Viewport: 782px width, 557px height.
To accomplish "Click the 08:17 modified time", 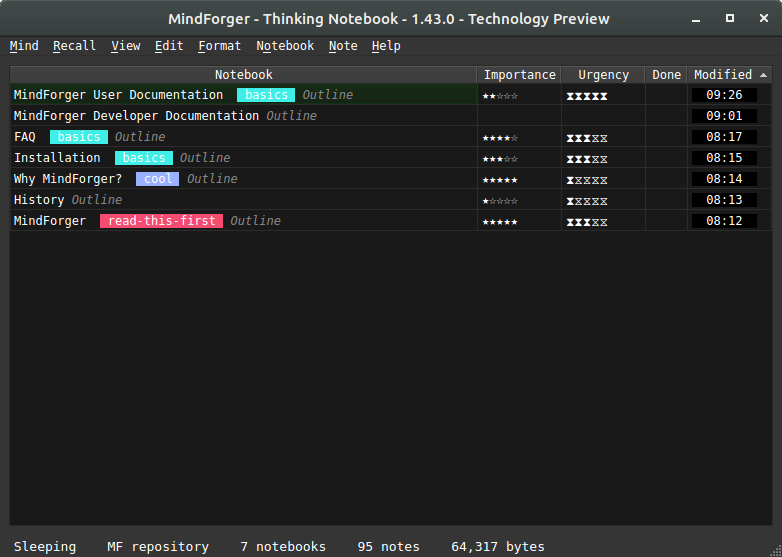I will click(x=724, y=137).
